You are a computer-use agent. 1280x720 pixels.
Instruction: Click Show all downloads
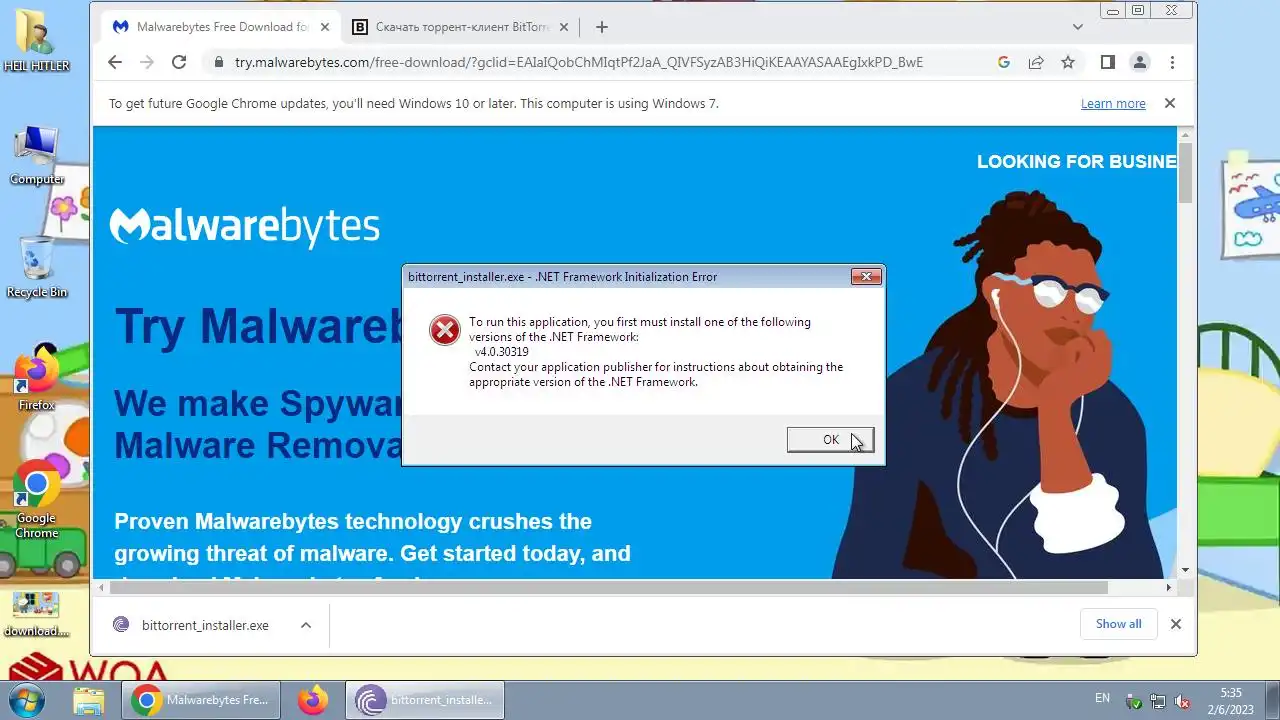(x=1118, y=624)
